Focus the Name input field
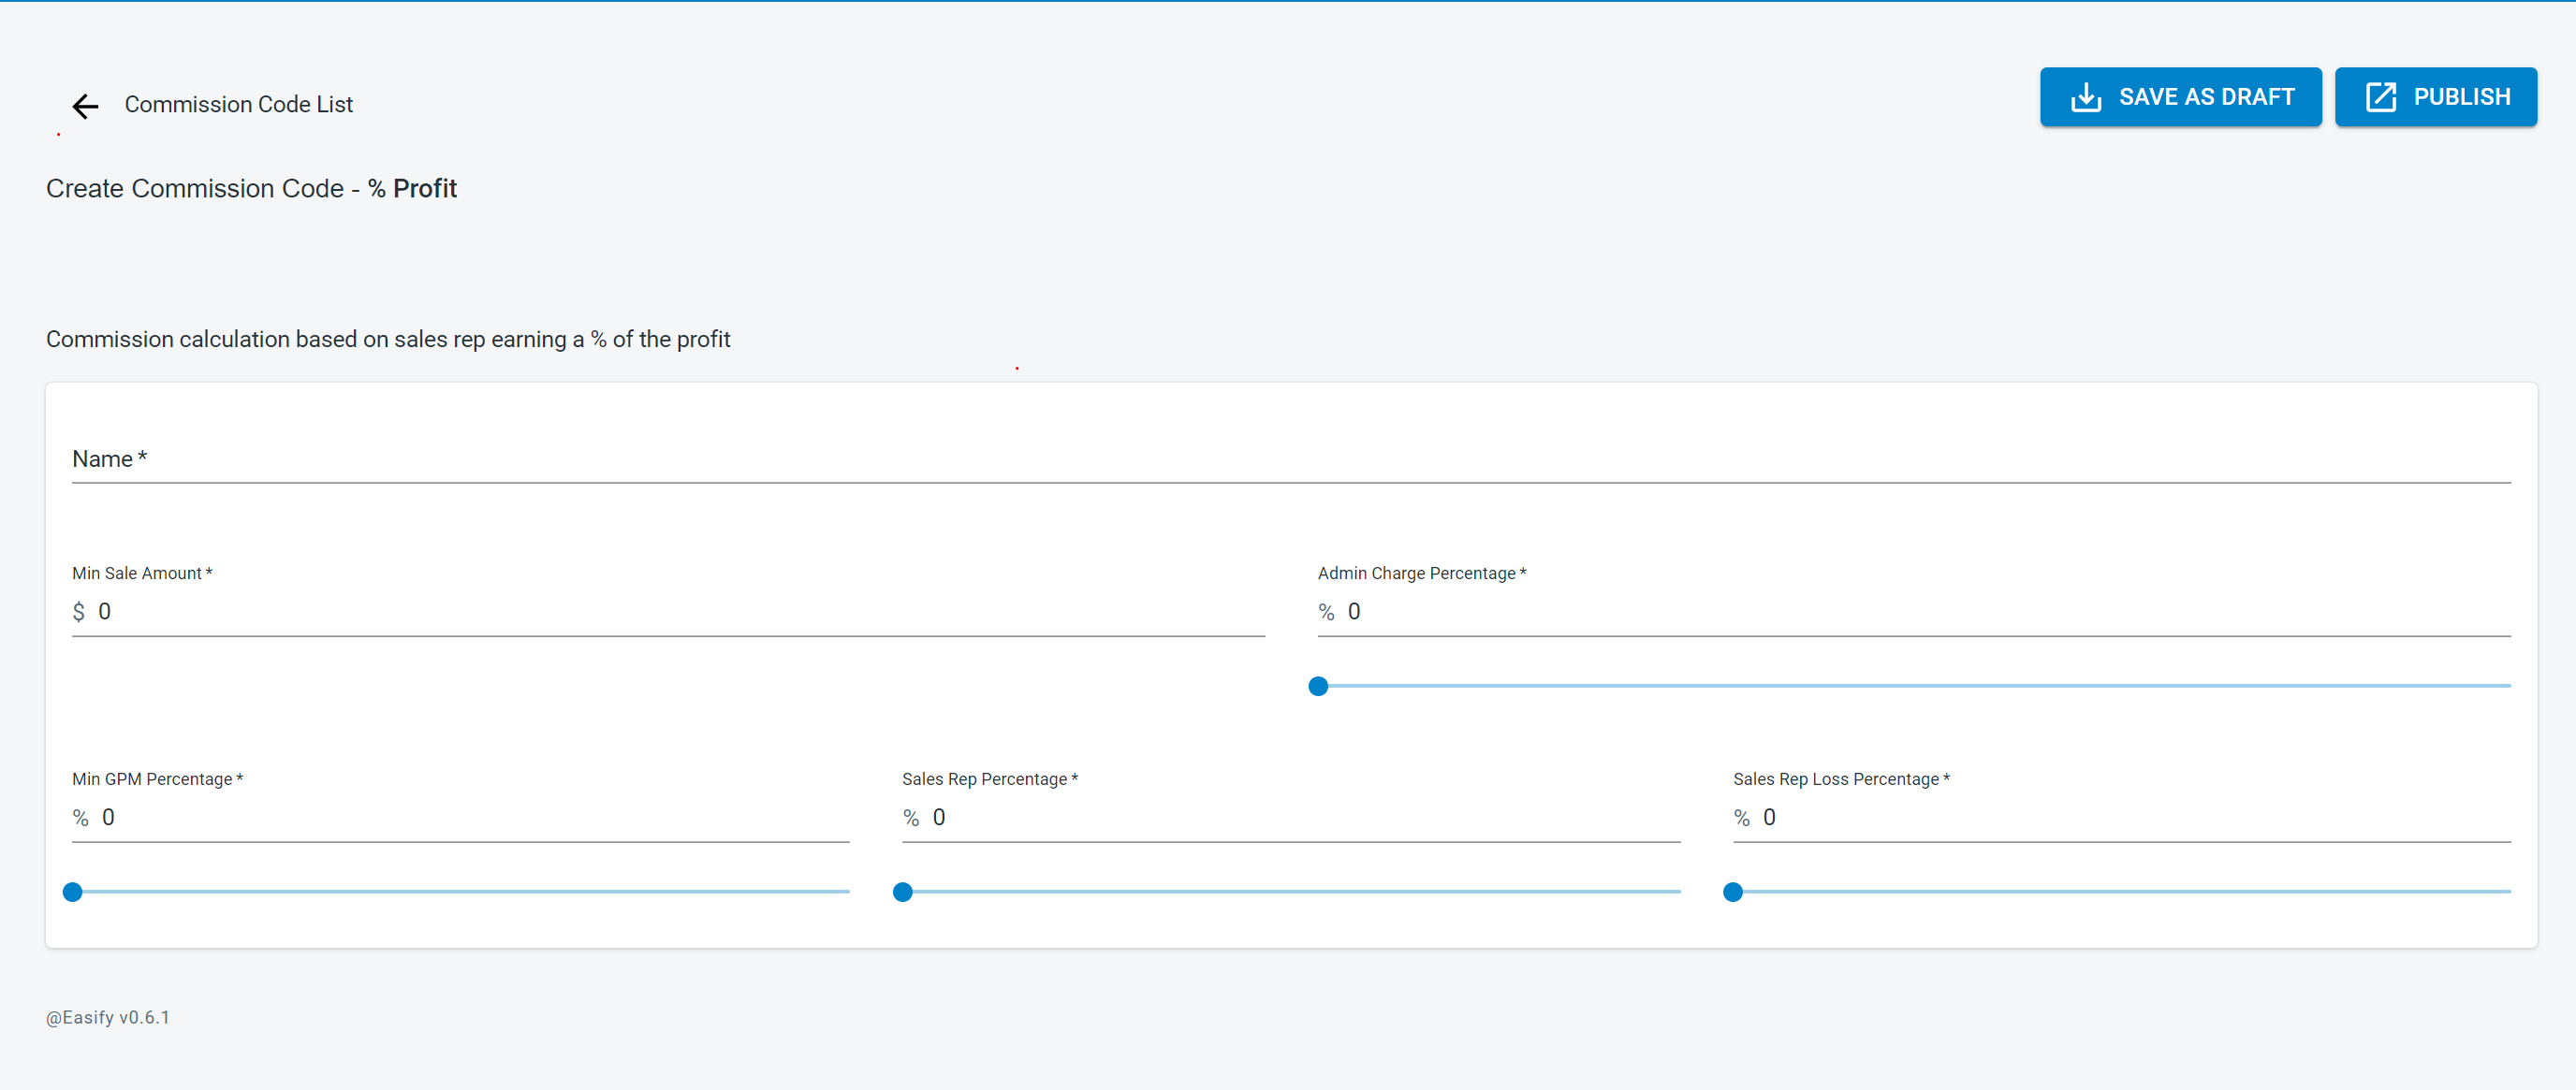Screen dimensions: 2576x1090 1291,460
